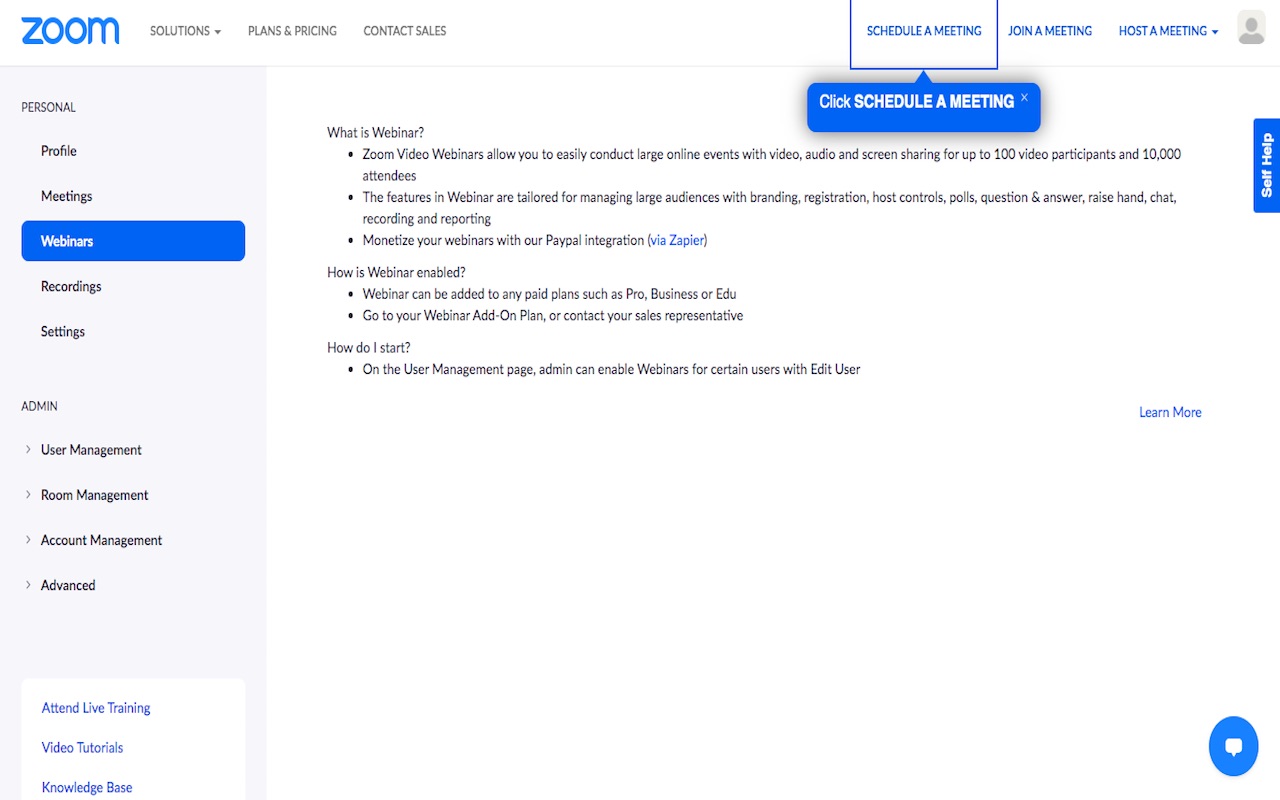This screenshot has height=800, width=1280.
Task: Click the 'How is Webinar enabled?' heading
Action: 396,272
